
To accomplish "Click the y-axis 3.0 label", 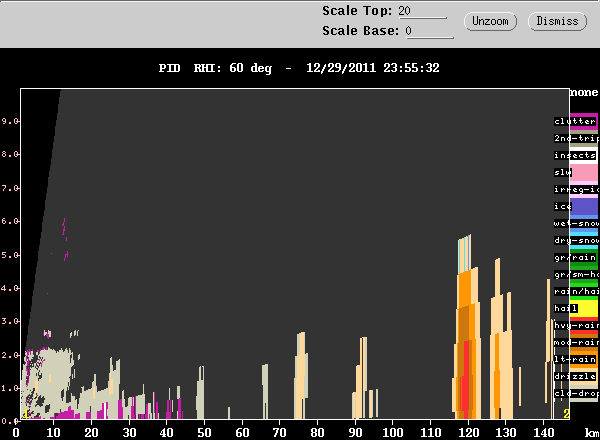I will 10,321.
